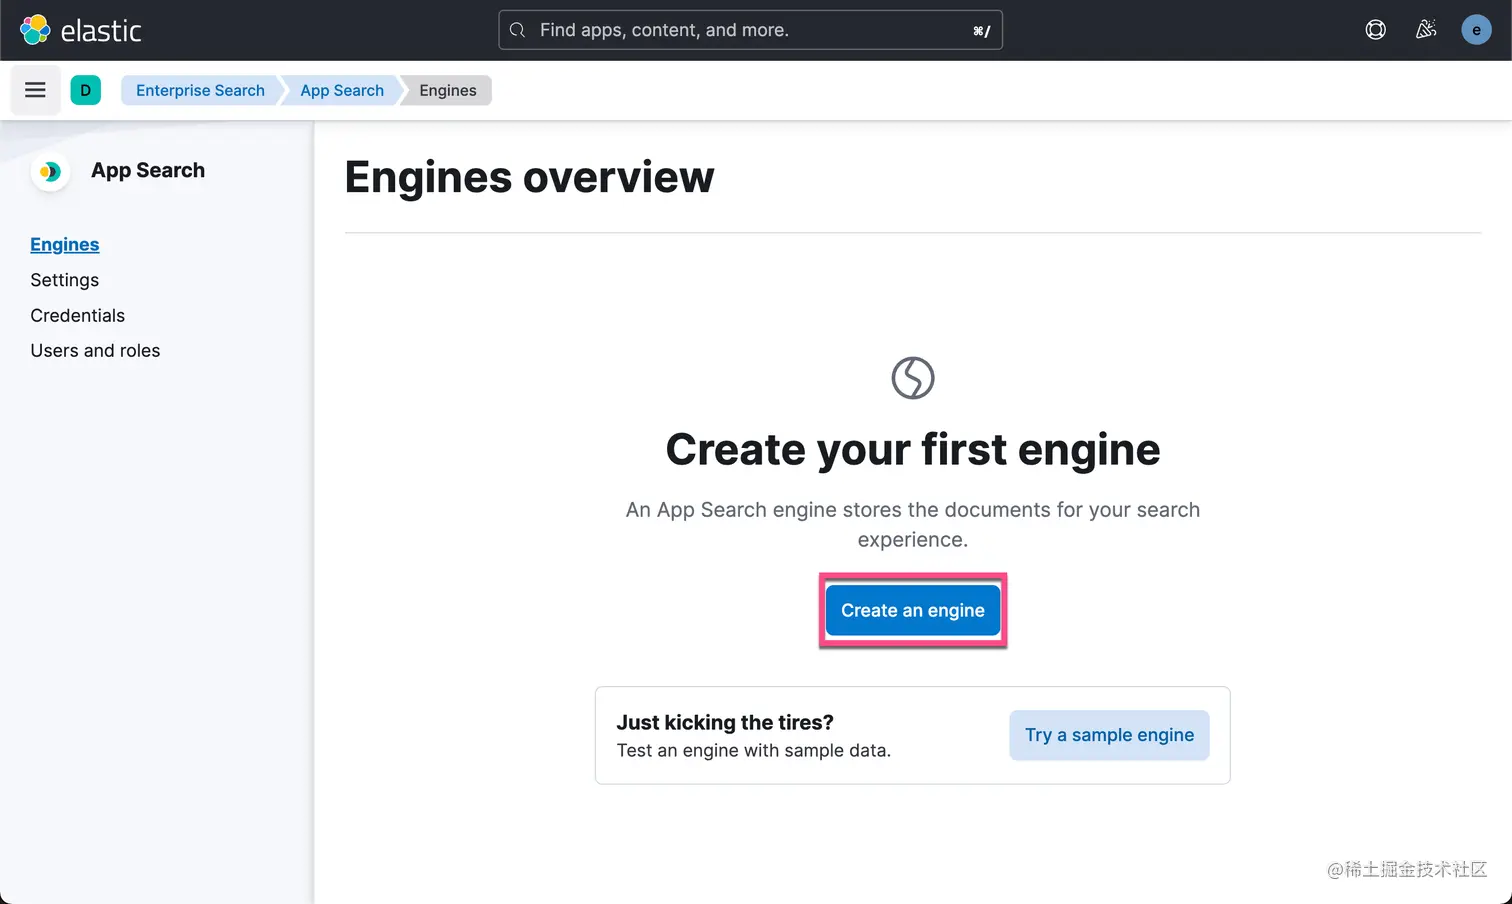Click the Engines breadcrumb
The height and width of the screenshot is (904, 1512).
[448, 90]
